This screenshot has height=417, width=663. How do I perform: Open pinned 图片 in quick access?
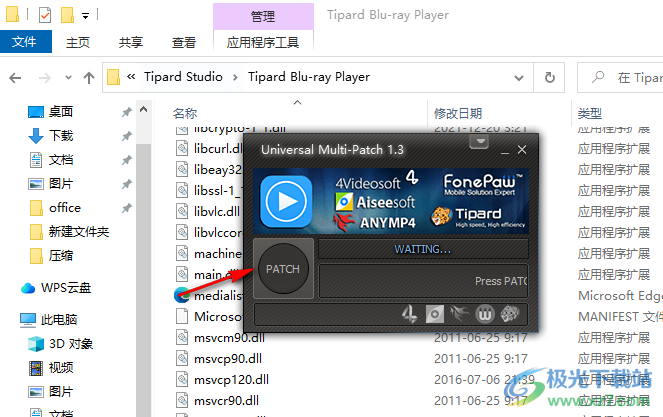click(x=61, y=184)
